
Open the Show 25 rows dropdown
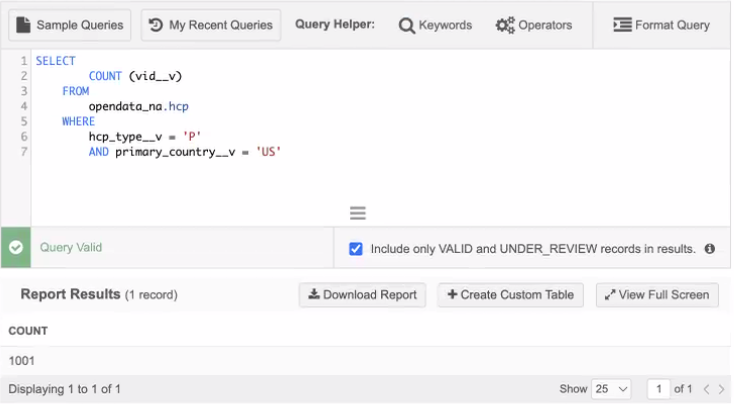(x=611, y=389)
